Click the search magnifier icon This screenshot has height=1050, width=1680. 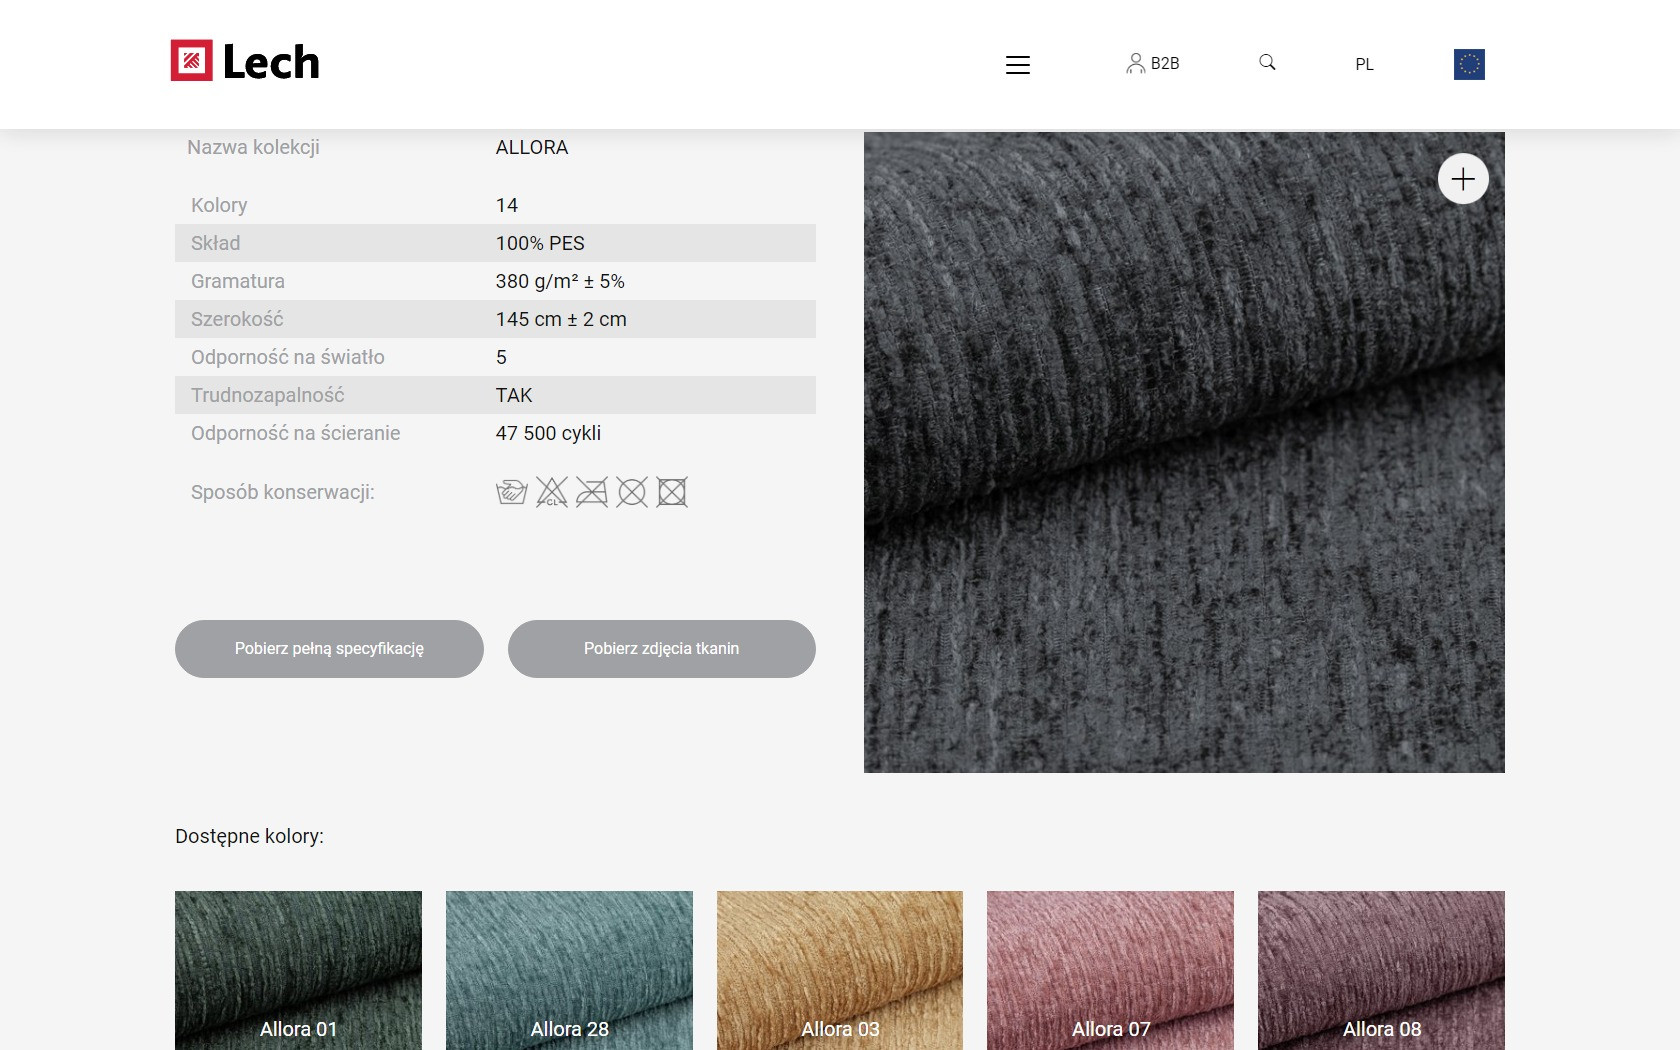(x=1267, y=62)
